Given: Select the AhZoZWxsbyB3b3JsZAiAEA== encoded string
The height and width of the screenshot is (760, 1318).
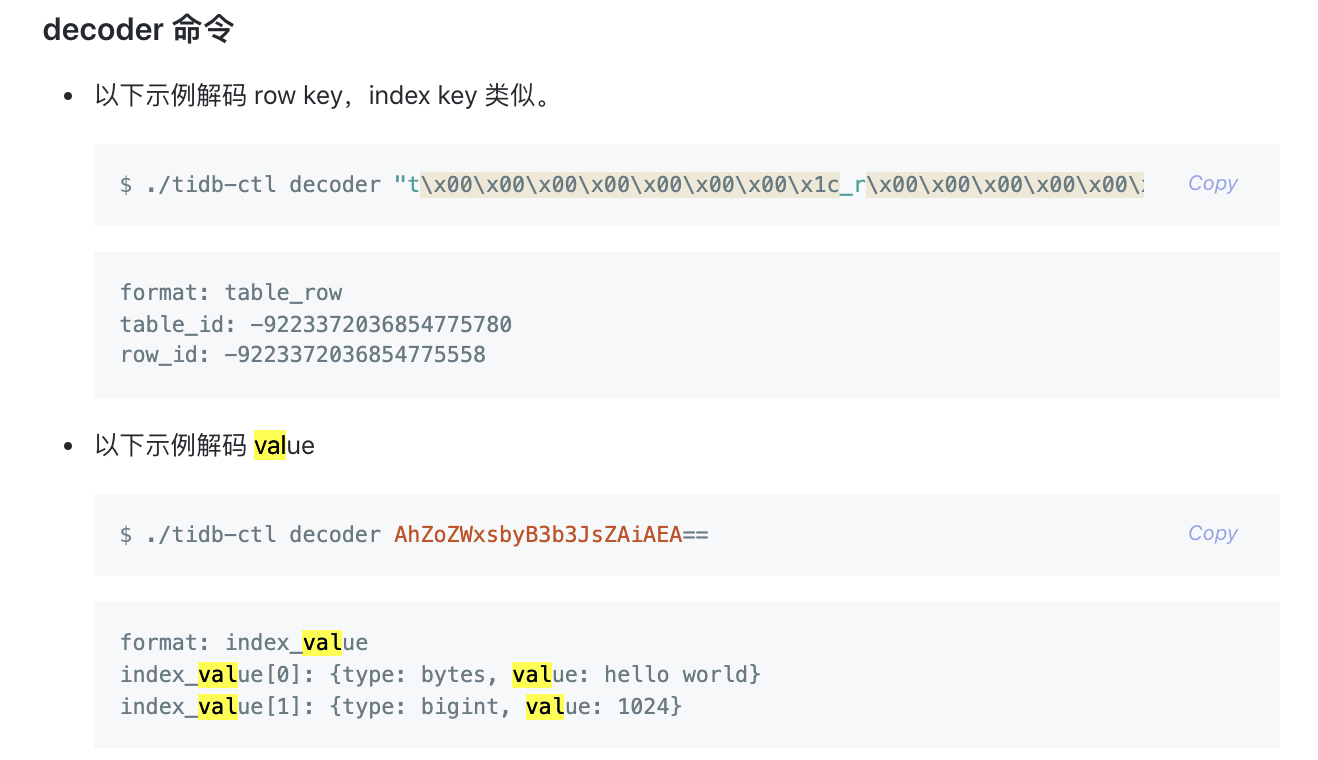Looking at the screenshot, I should (x=550, y=534).
